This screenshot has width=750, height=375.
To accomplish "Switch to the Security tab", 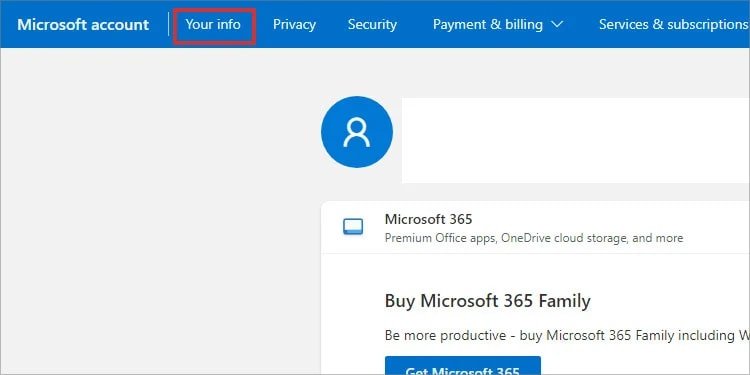I will (x=372, y=24).
